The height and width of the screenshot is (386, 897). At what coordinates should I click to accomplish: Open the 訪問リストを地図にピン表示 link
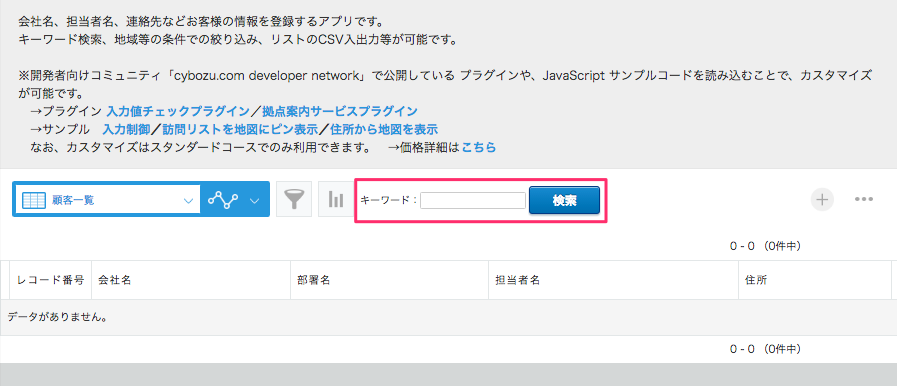(x=240, y=129)
